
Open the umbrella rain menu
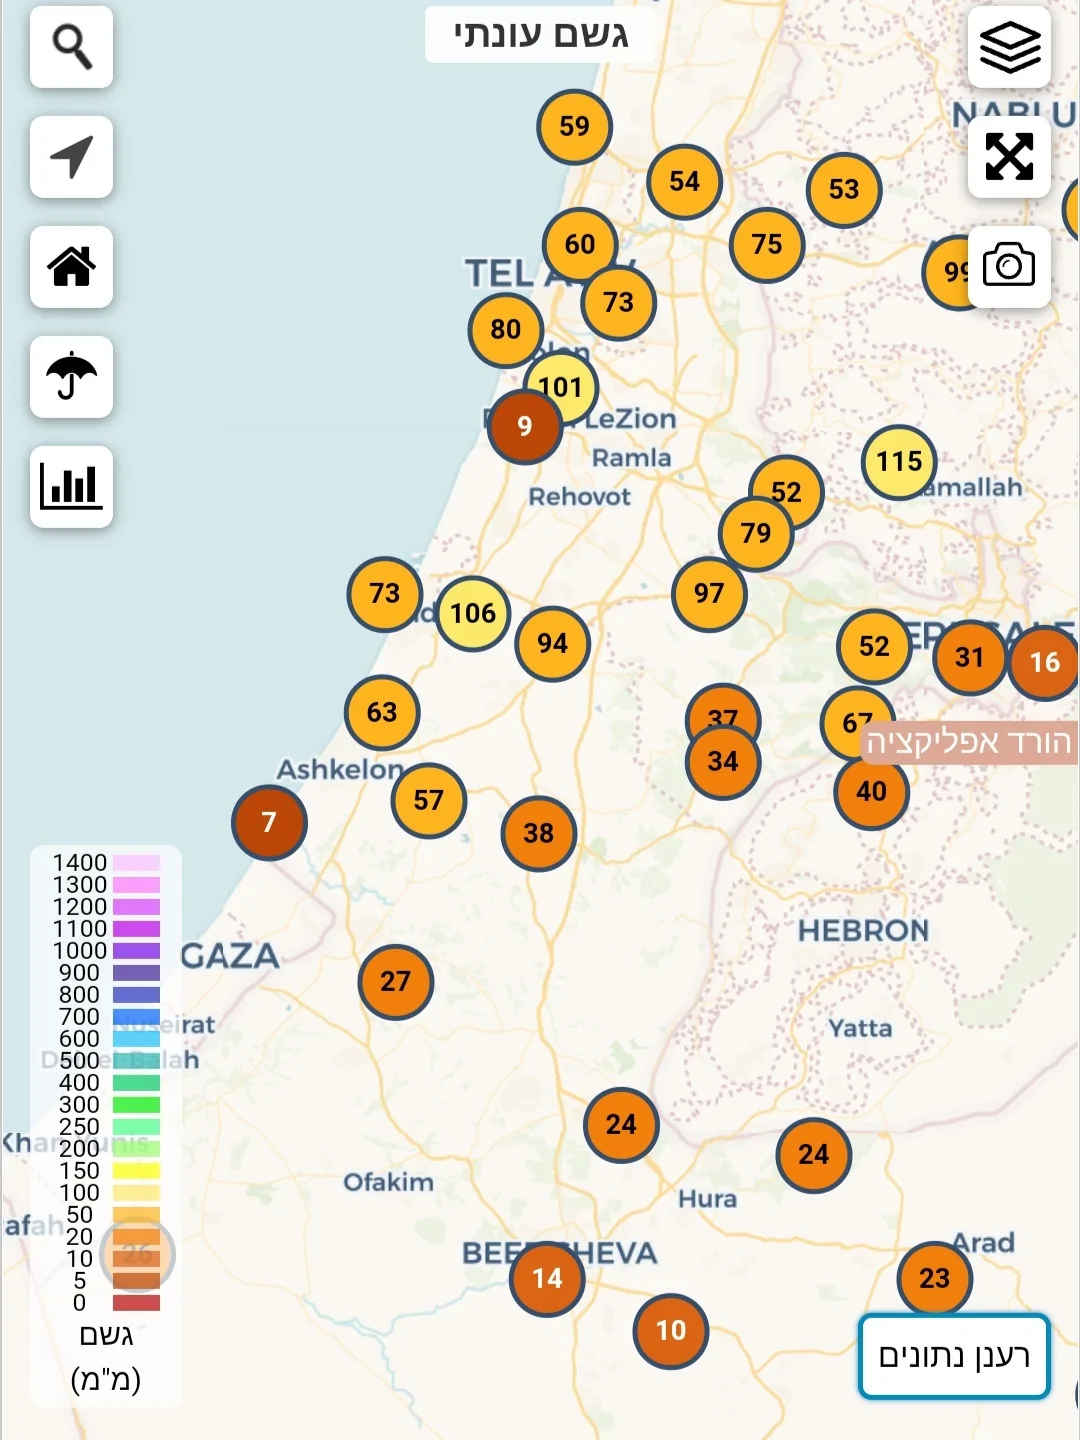[x=71, y=377]
